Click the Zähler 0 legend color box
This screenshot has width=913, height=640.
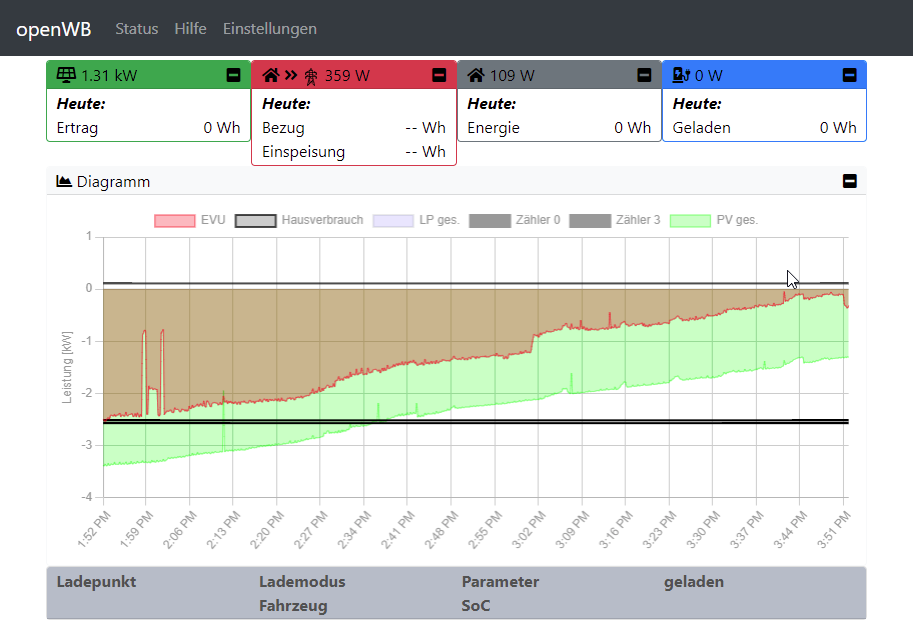coord(489,220)
